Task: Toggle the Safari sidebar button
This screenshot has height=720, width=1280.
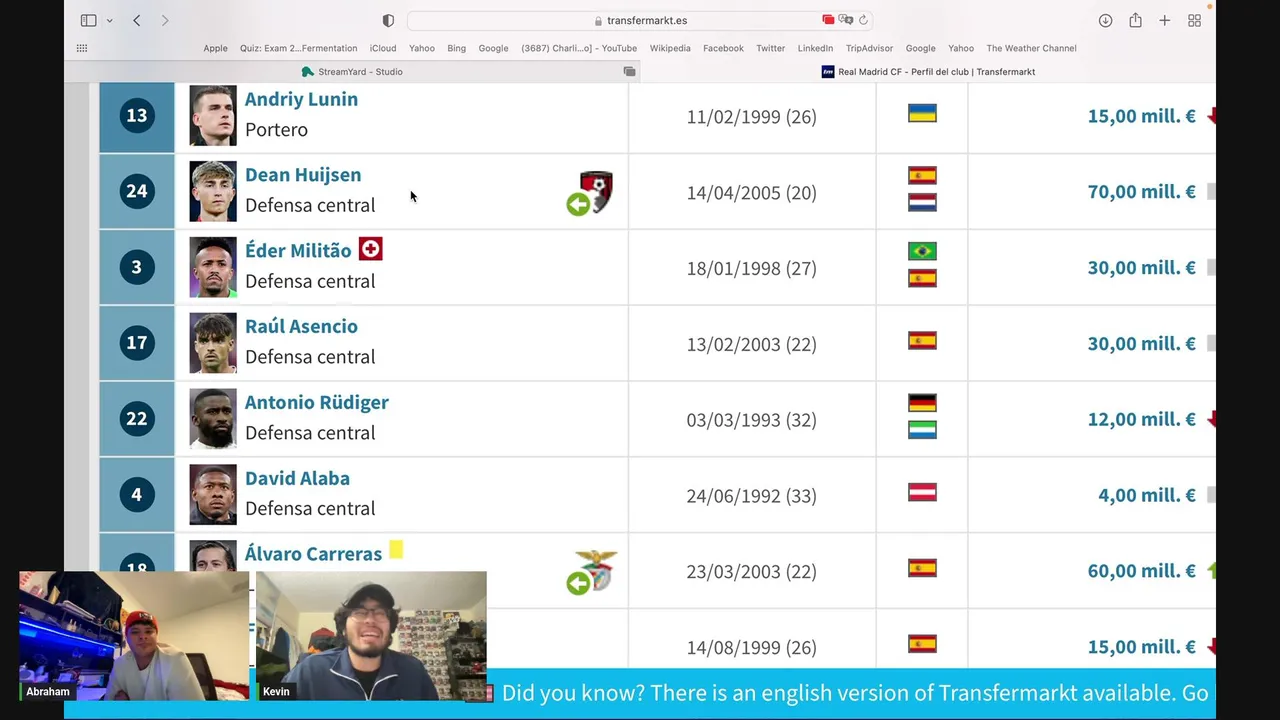Action: 88,20
